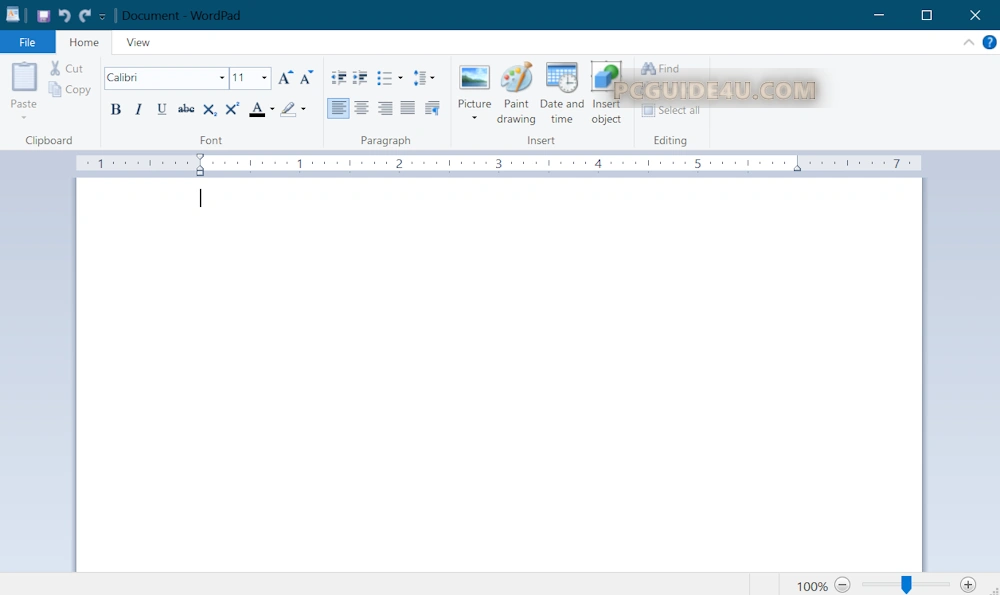Apply strikethrough formatting
The image size is (1000, 595).
tap(186, 109)
